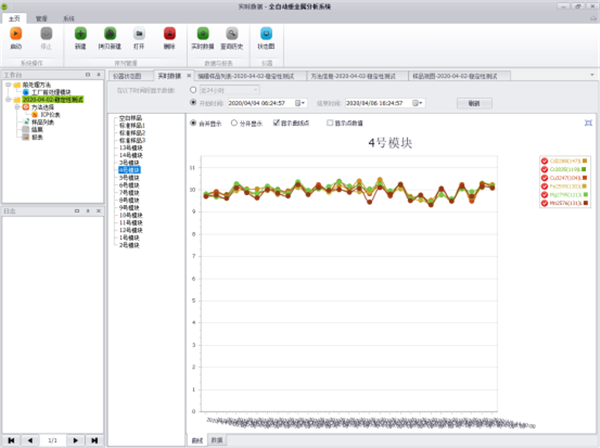Click the 查询历史 (Query History) icon

click(x=232, y=35)
